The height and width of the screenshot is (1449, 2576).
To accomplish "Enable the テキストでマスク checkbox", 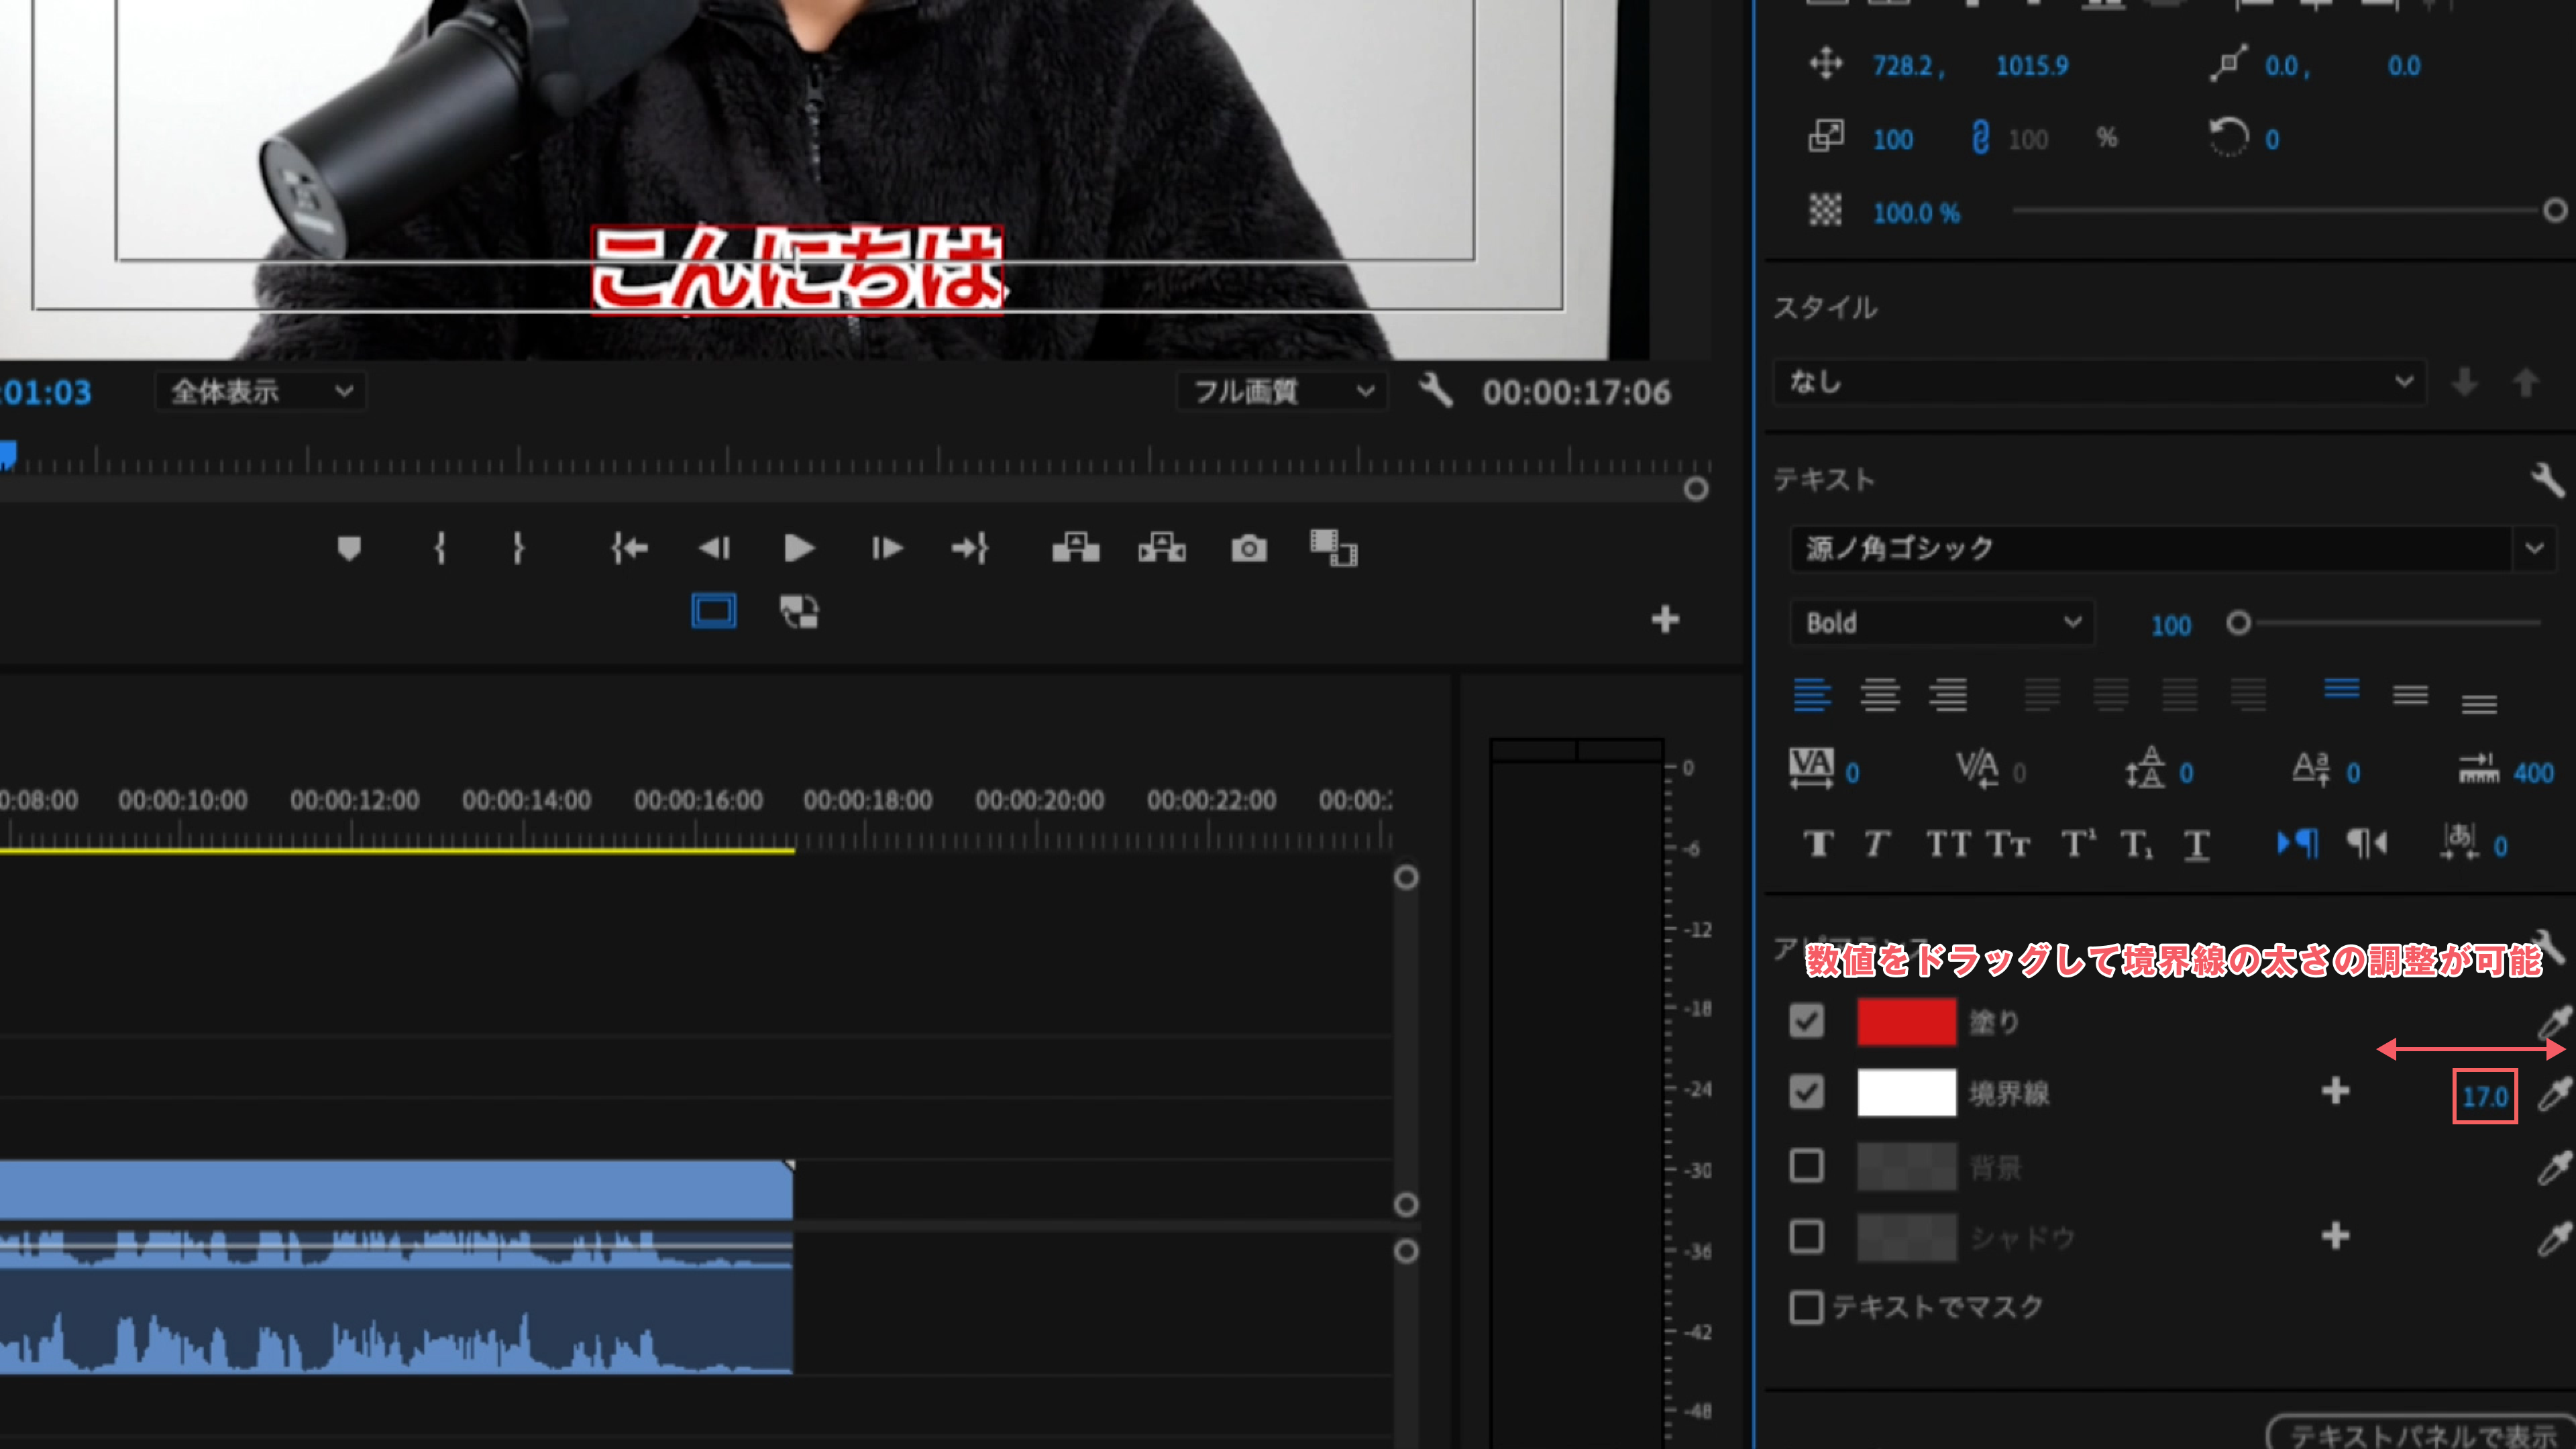I will tap(1806, 1307).
